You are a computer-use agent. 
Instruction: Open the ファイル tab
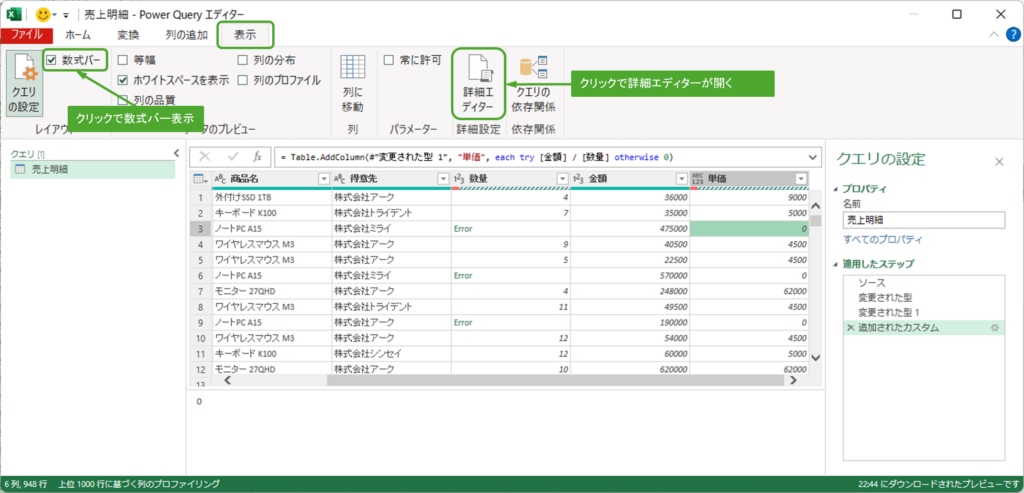(26, 35)
